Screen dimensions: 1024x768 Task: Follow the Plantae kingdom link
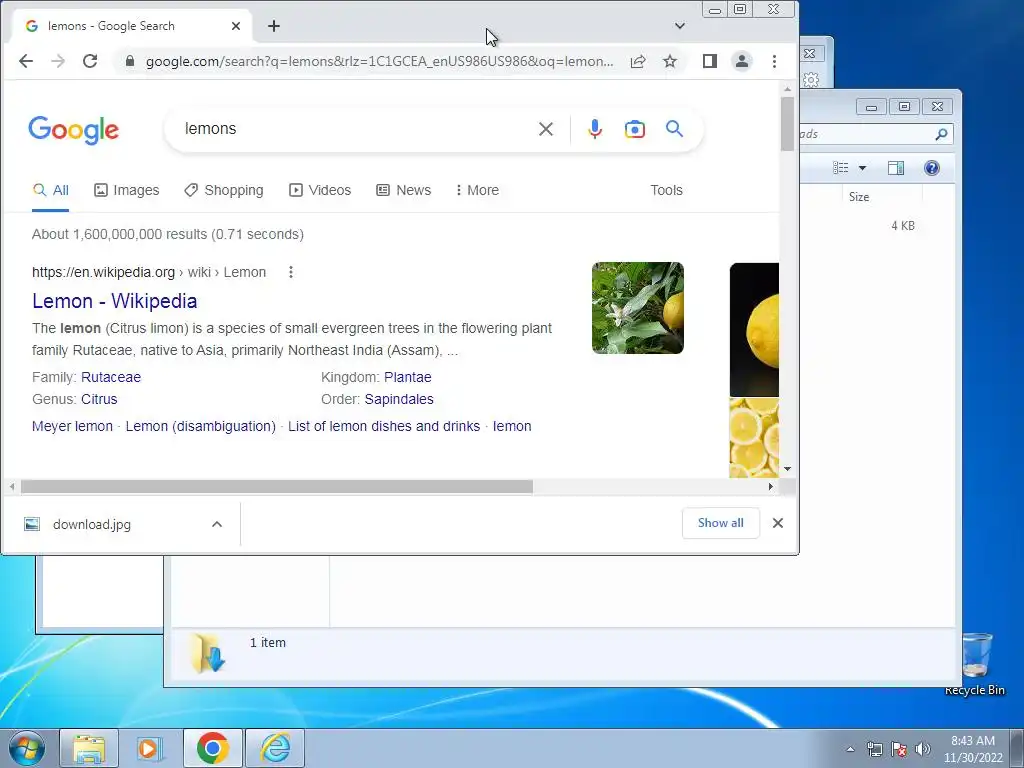coord(408,377)
